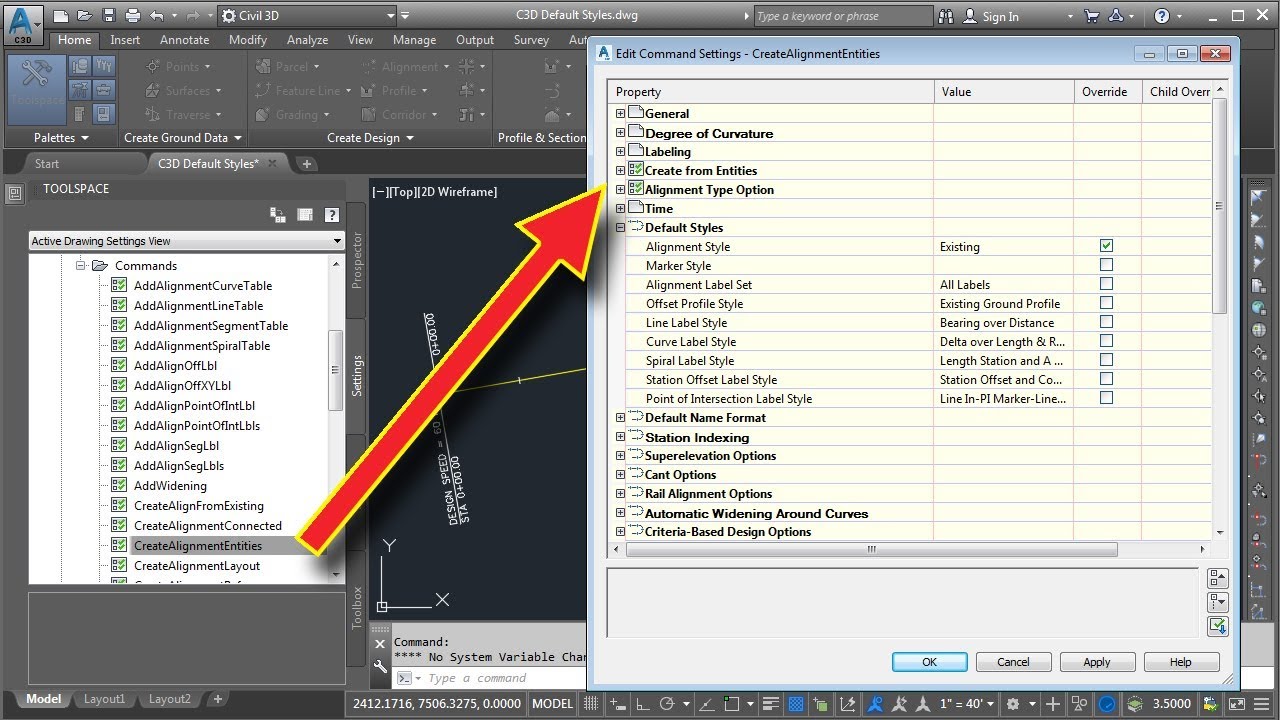1280x720 pixels.
Task: Open the Palettes panel flyout
Action: 61,138
